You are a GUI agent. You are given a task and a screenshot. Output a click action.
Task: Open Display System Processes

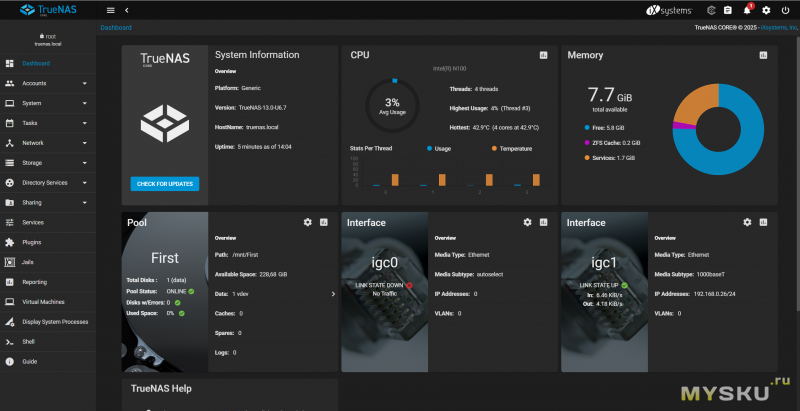click(48, 322)
